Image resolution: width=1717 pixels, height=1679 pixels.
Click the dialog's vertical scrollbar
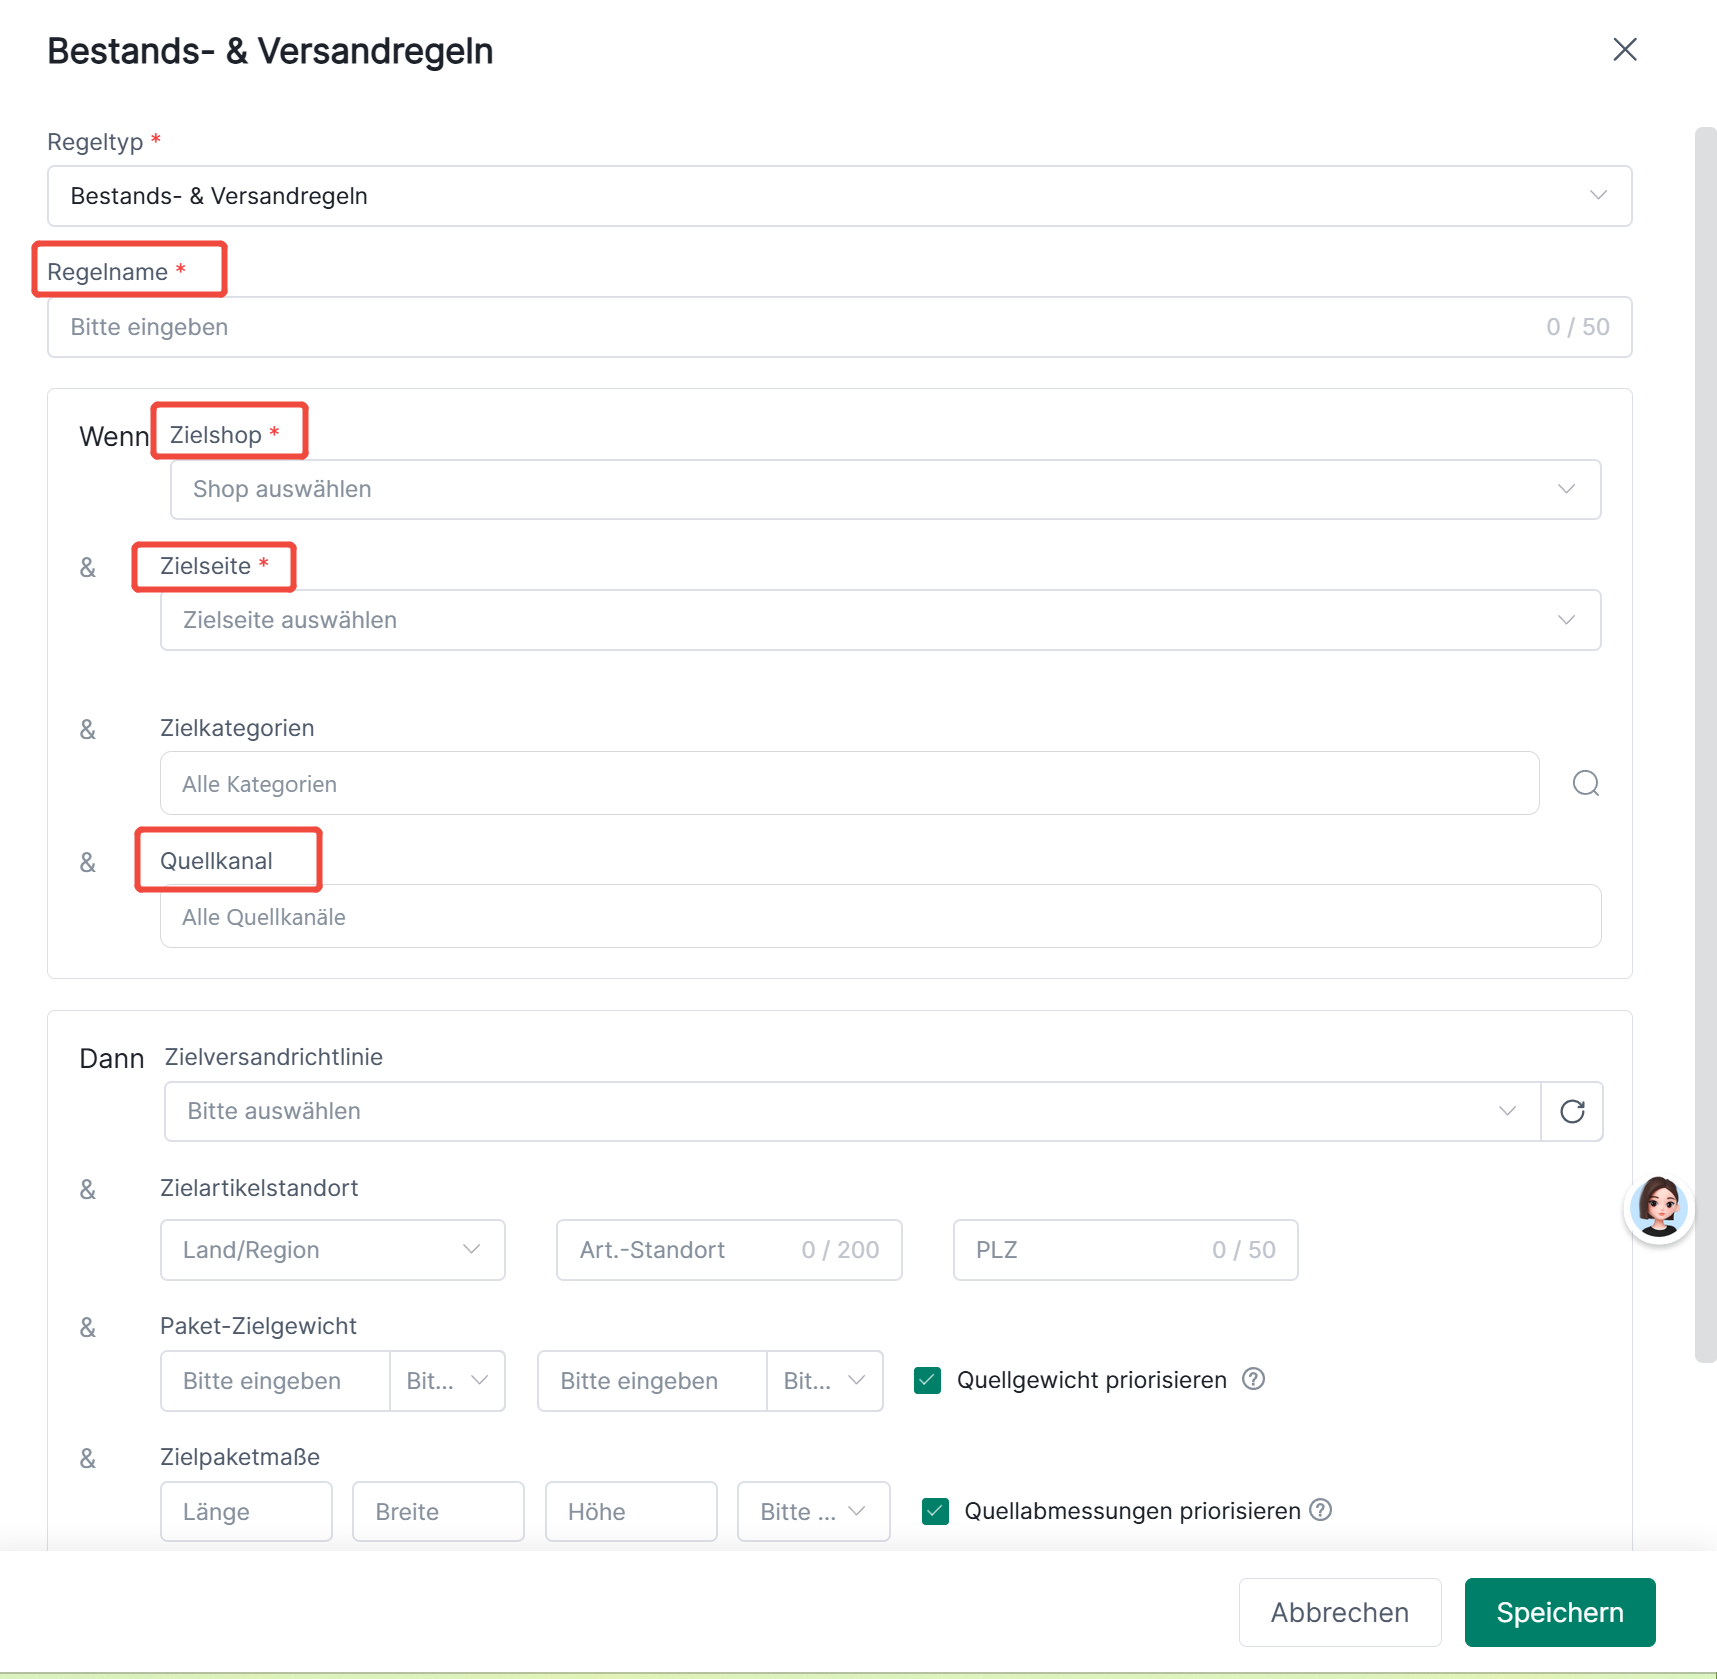point(1705,745)
